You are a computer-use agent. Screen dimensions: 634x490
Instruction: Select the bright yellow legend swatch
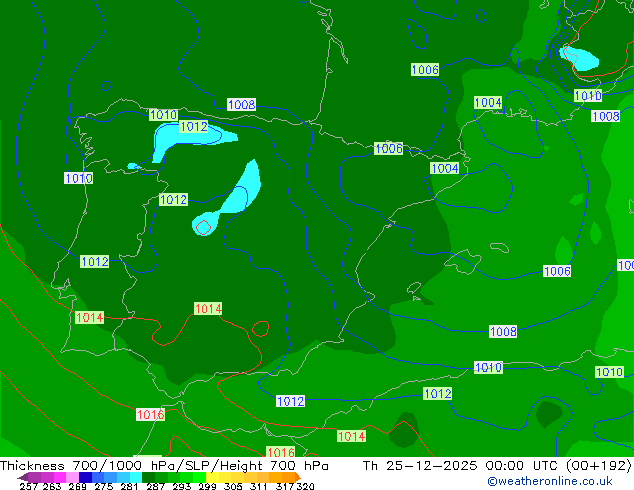[x=212, y=477]
